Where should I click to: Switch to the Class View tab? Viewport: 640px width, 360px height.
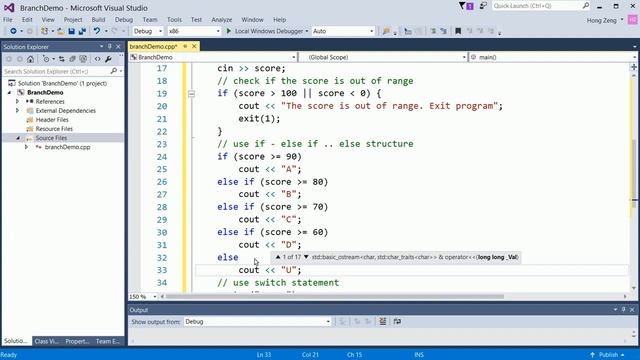coord(46,341)
